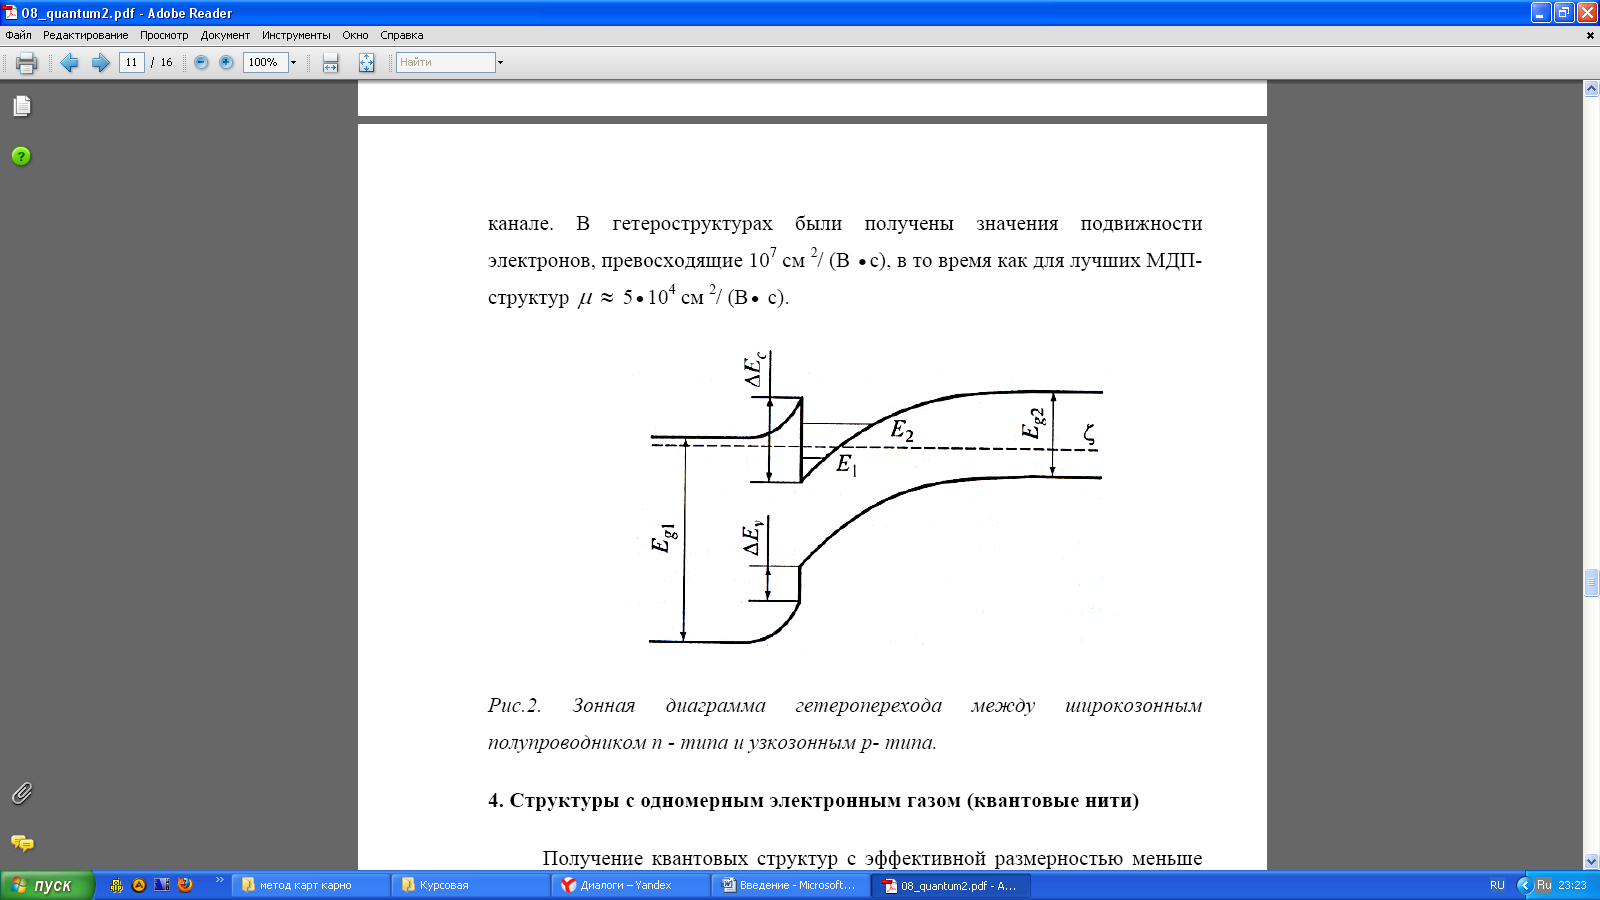Click the fit whole page icon

coord(366,63)
